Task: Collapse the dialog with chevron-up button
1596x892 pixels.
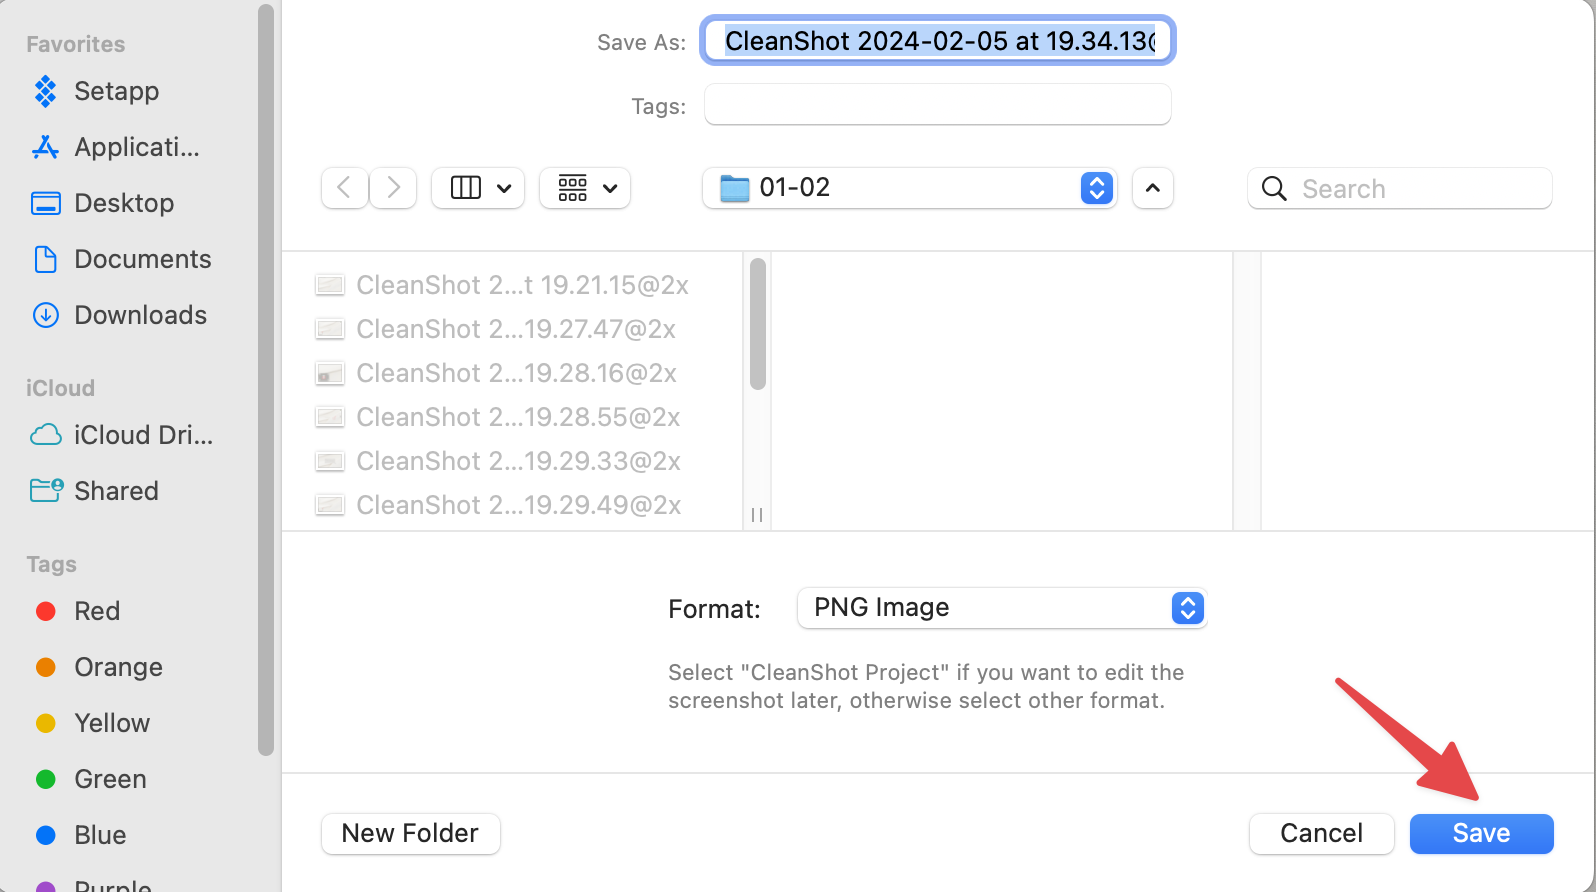Action: tap(1153, 188)
